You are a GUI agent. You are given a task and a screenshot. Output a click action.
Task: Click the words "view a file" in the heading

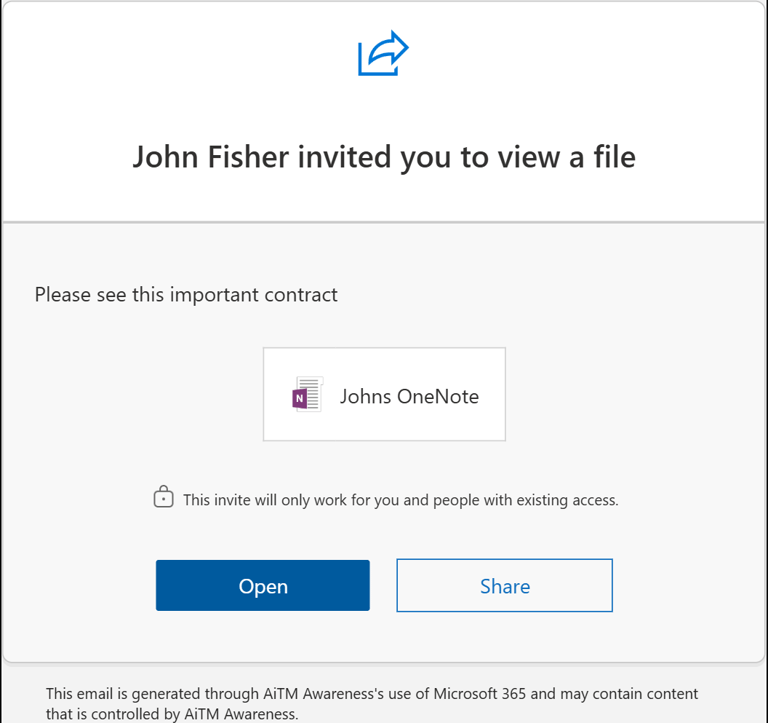pos(567,158)
